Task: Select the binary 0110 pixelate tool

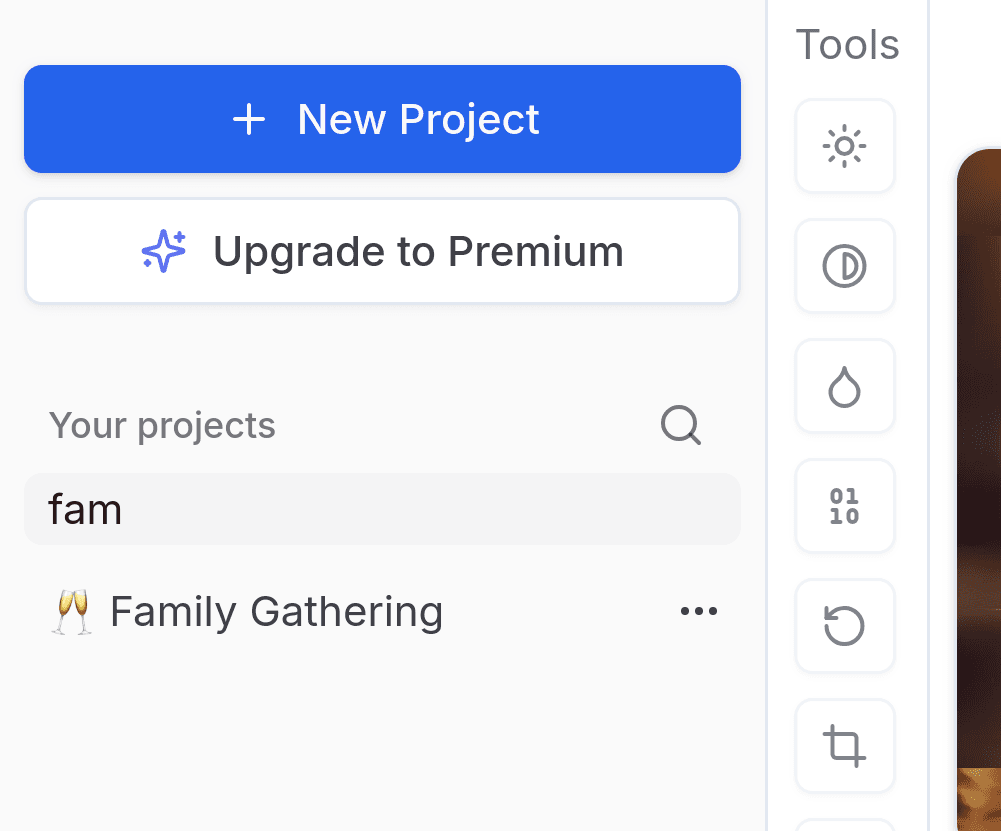Action: [x=845, y=506]
